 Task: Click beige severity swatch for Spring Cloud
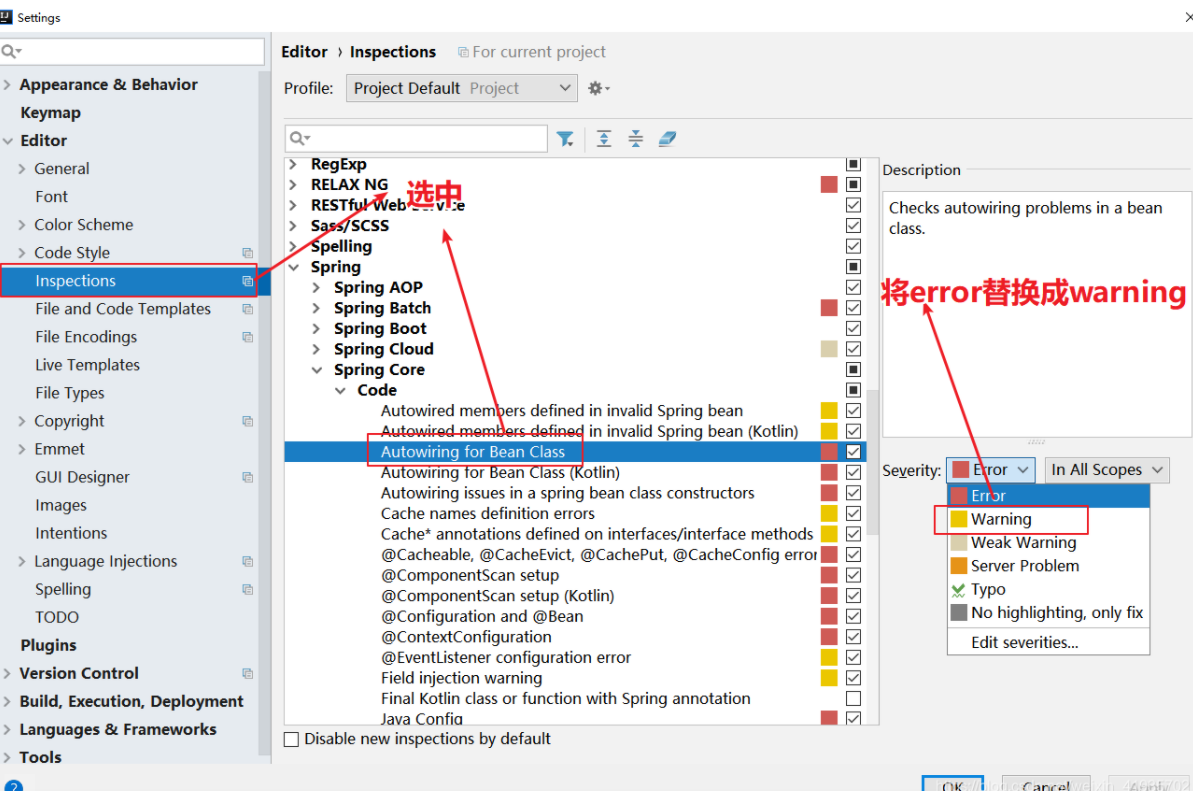829,349
